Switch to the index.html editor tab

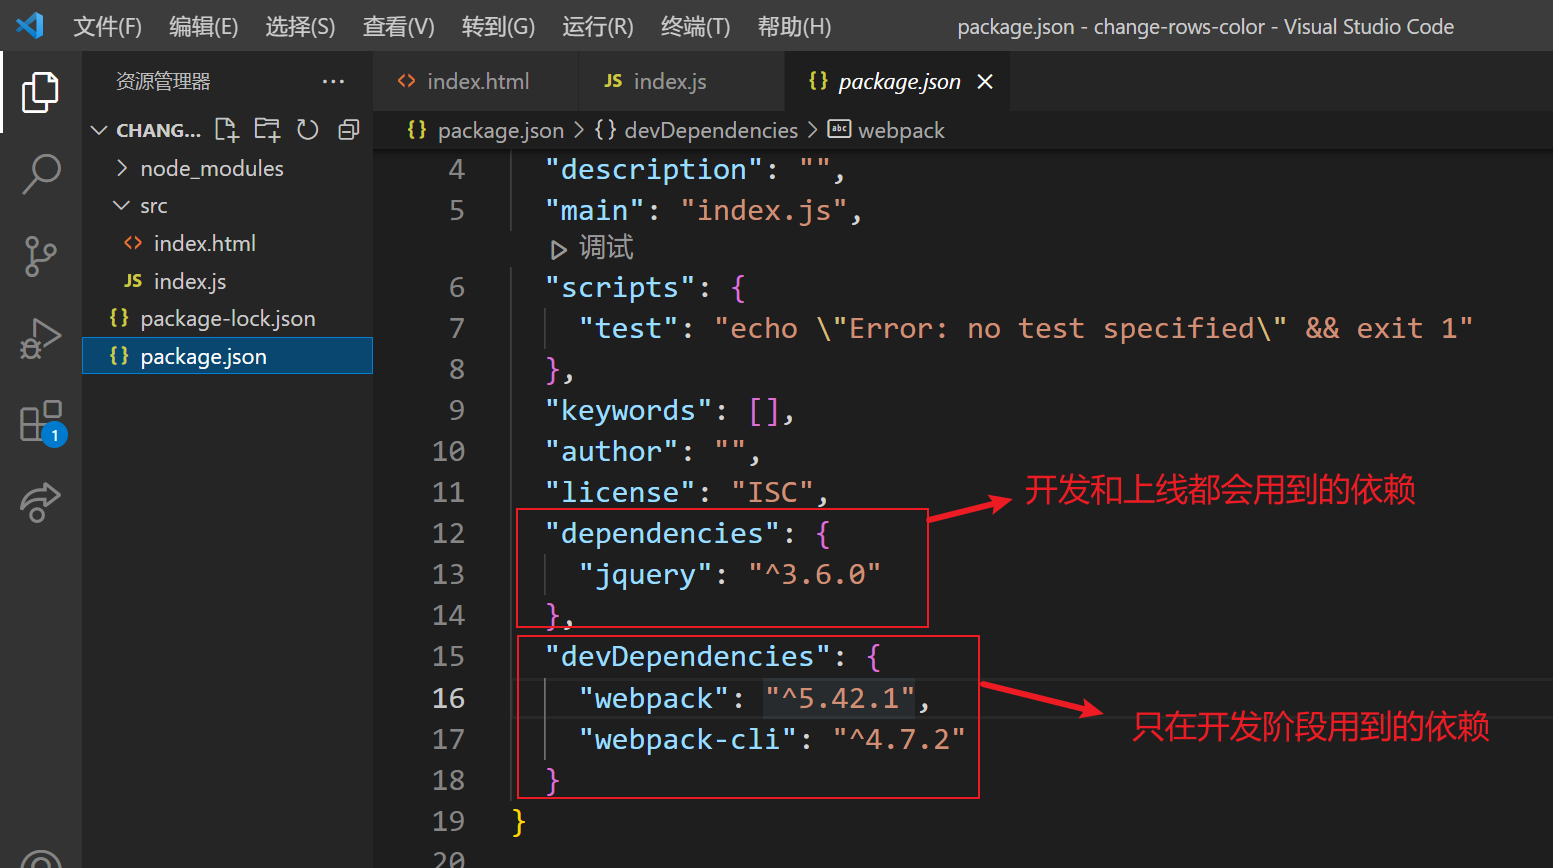click(475, 82)
